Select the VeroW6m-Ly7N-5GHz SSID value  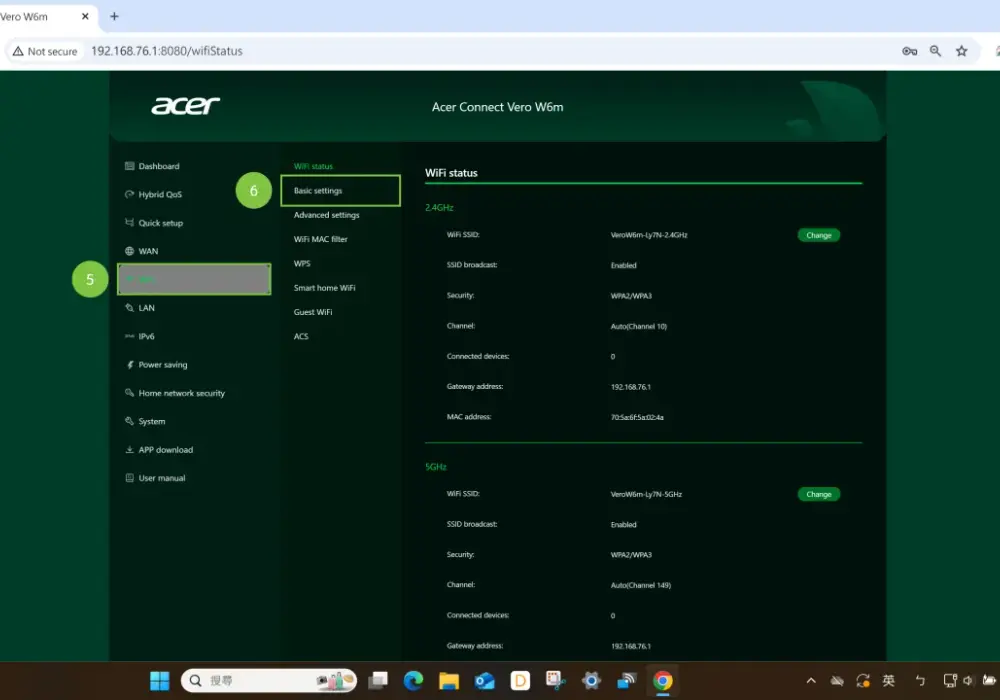point(647,494)
